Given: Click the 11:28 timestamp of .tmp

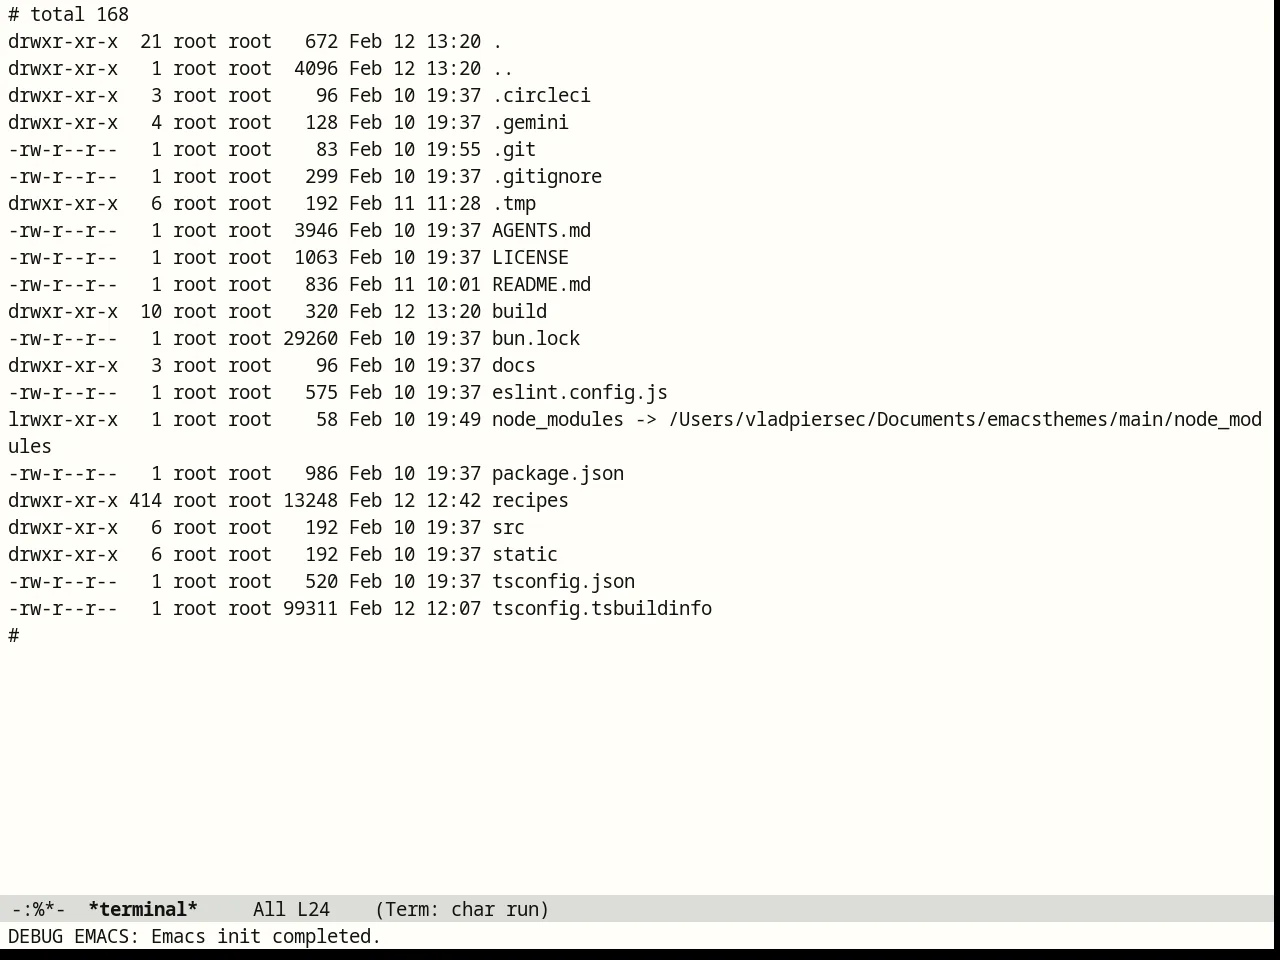Looking at the screenshot, I should [x=453, y=203].
